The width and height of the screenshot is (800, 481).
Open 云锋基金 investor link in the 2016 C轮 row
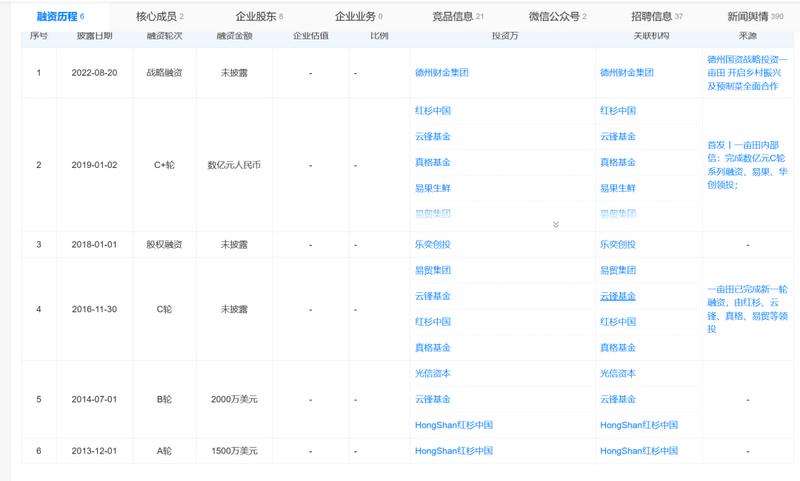(433, 296)
